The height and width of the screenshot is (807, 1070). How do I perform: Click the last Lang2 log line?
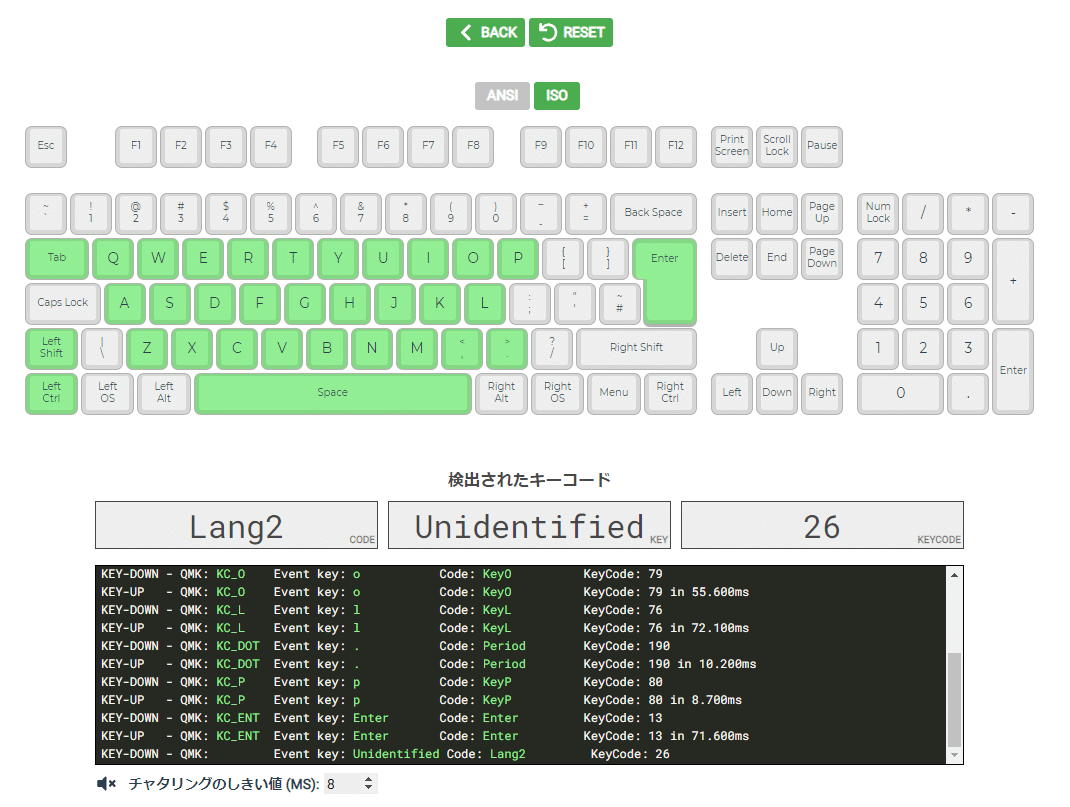point(386,754)
